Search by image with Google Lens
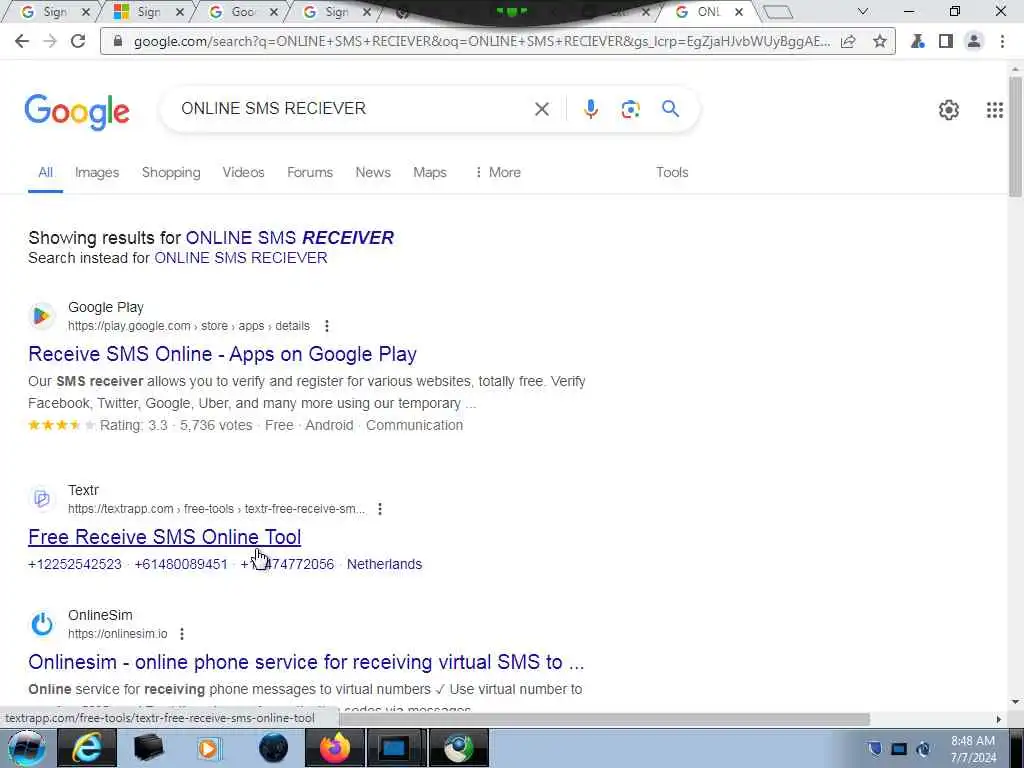1024x768 pixels. [630, 109]
